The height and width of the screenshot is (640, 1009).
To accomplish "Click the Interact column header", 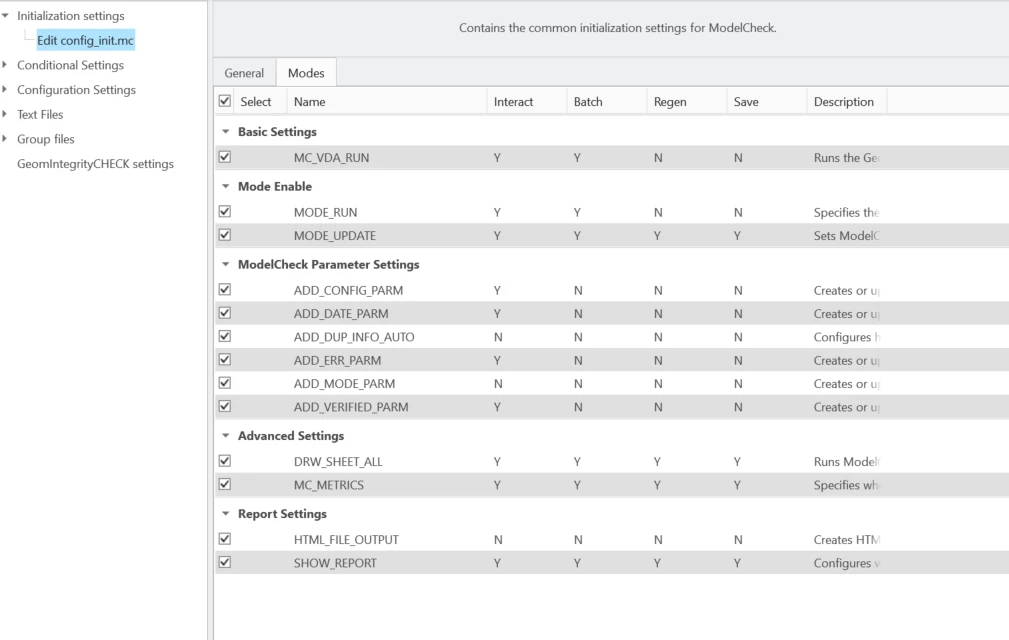I will [527, 102].
